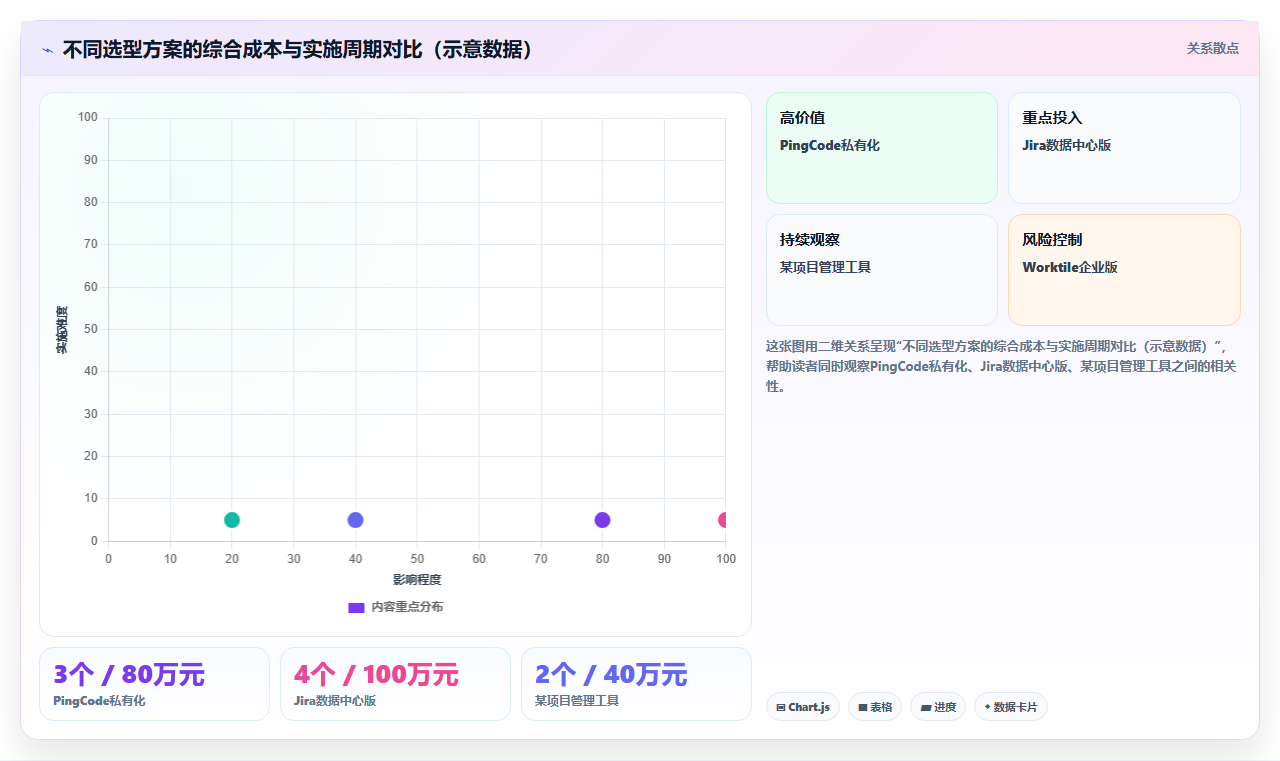Click the 数据卡片 tag chip

tap(1011, 707)
